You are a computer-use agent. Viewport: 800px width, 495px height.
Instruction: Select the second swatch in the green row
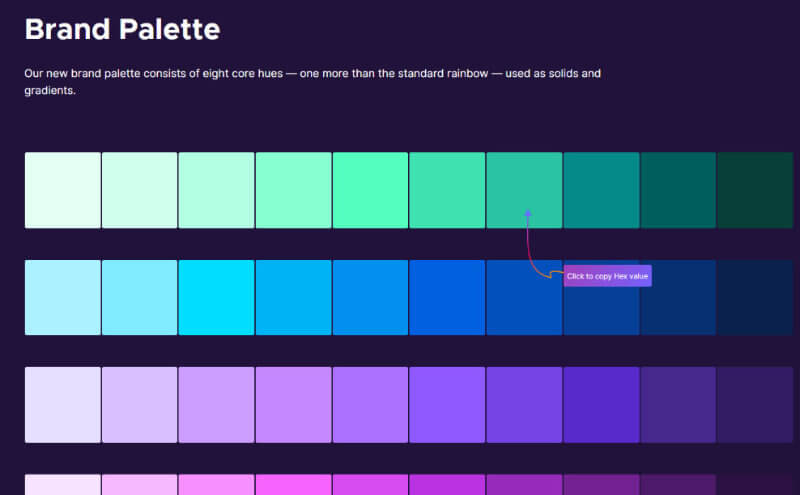pyautogui.click(x=139, y=190)
